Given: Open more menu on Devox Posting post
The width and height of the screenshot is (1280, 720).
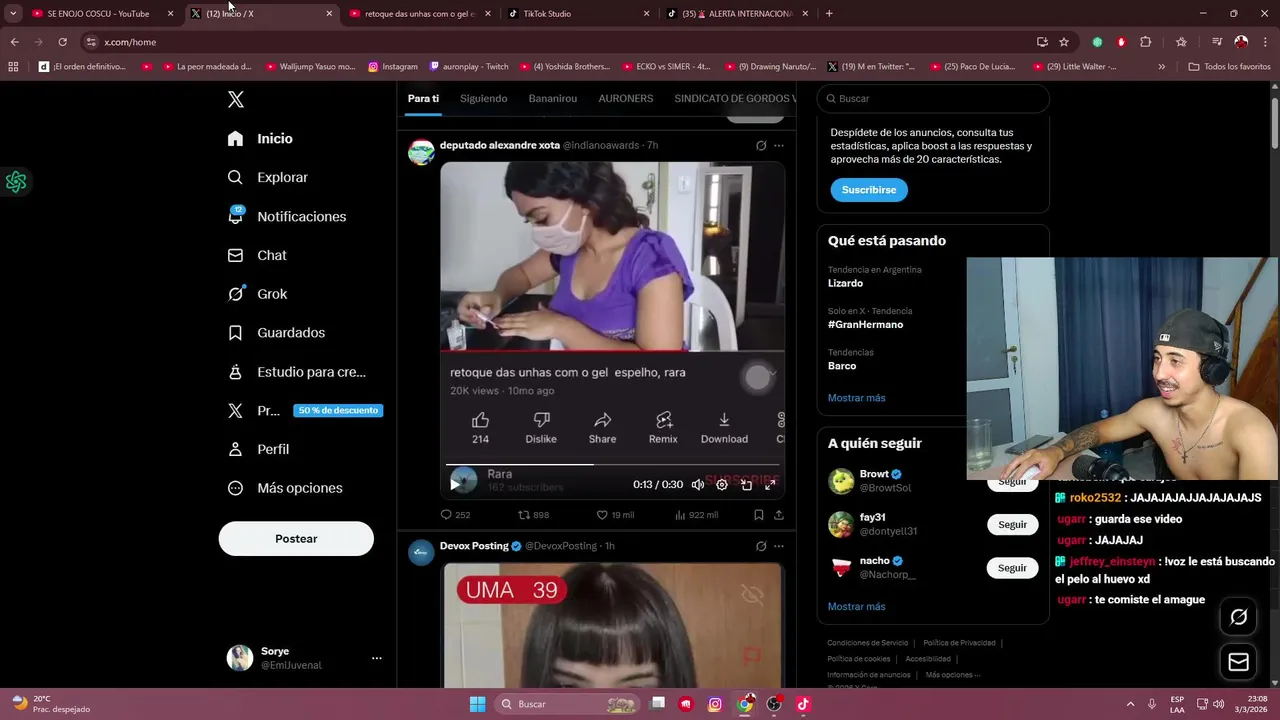Looking at the screenshot, I should pyautogui.click(x=779, y=546).
